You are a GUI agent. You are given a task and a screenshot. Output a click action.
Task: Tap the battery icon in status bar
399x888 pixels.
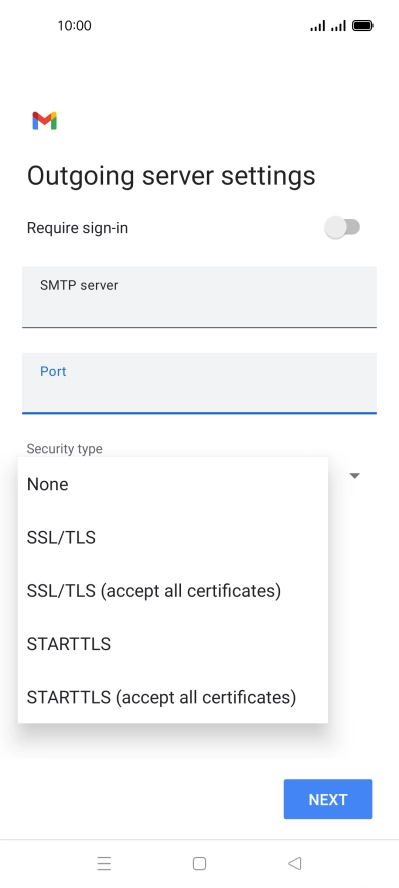pyautogui.click(x=362, y=25)
